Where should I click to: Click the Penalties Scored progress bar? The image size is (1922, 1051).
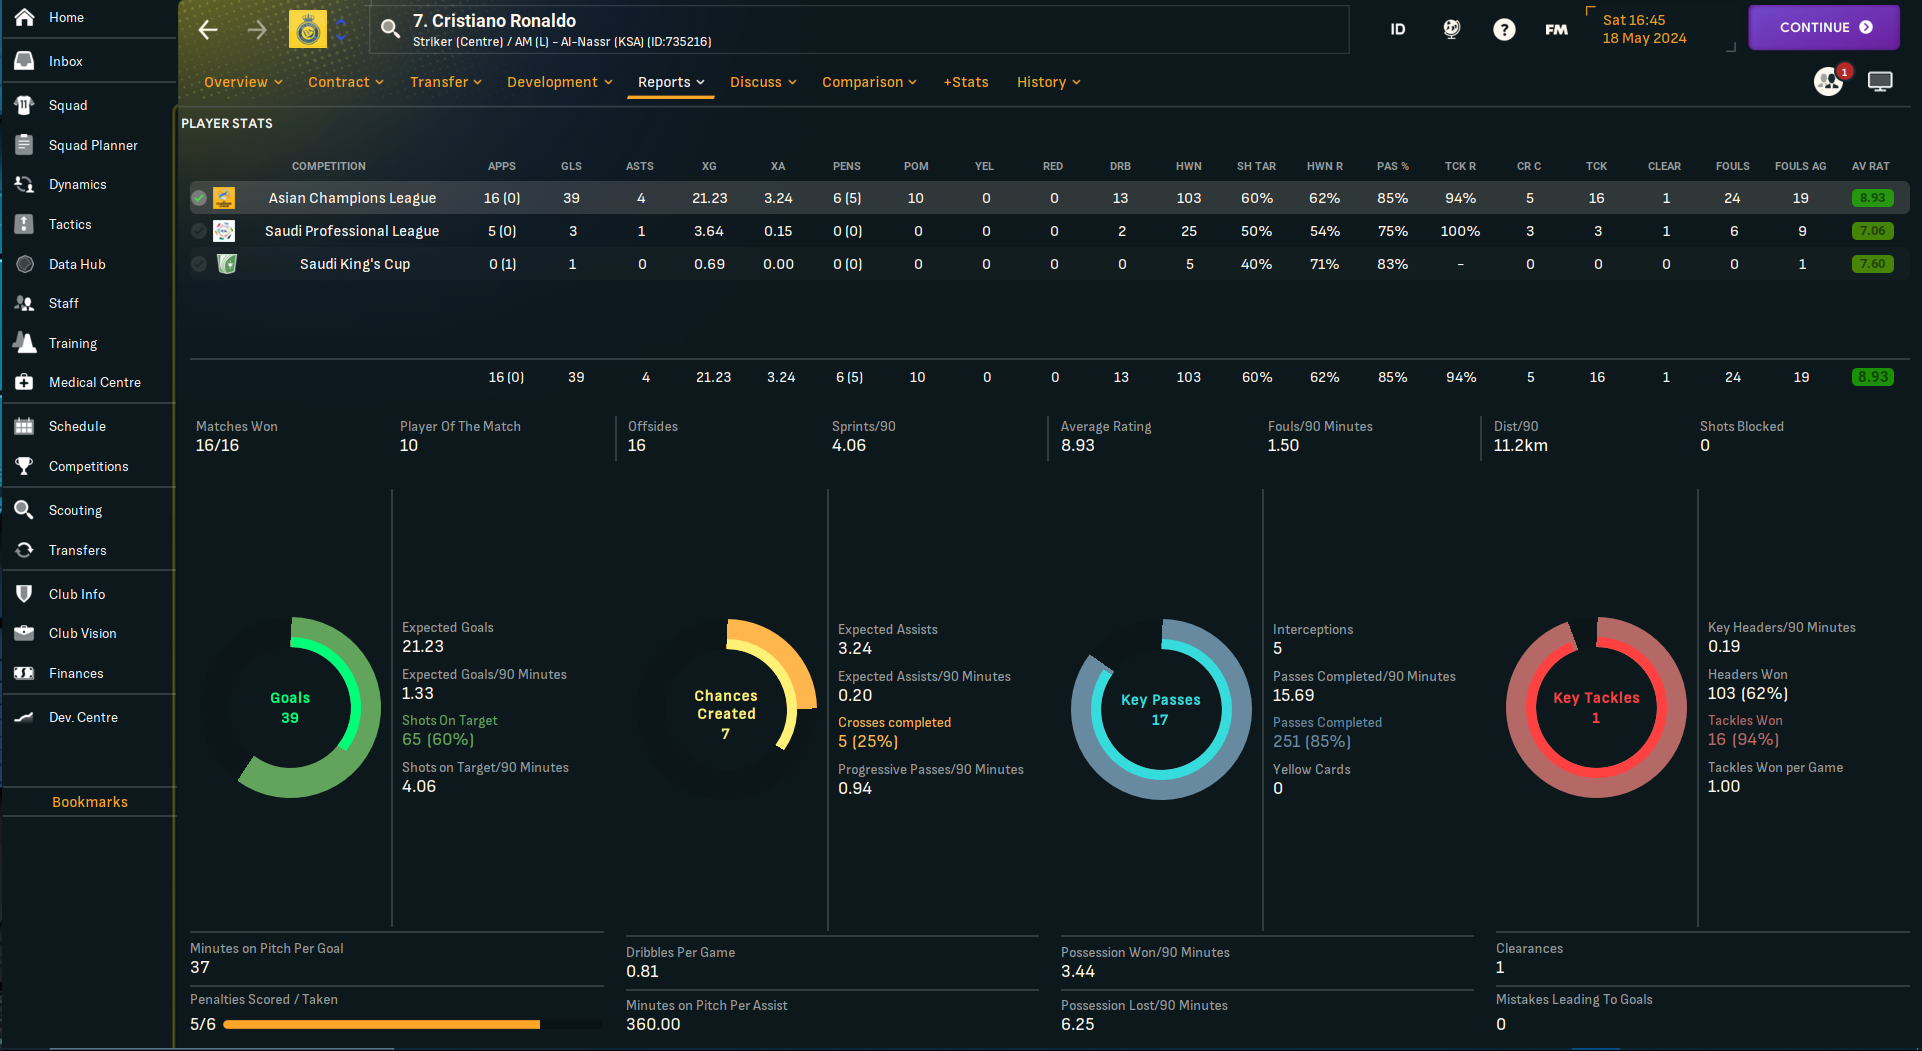pyautogui.click(x=412, y=1024)
